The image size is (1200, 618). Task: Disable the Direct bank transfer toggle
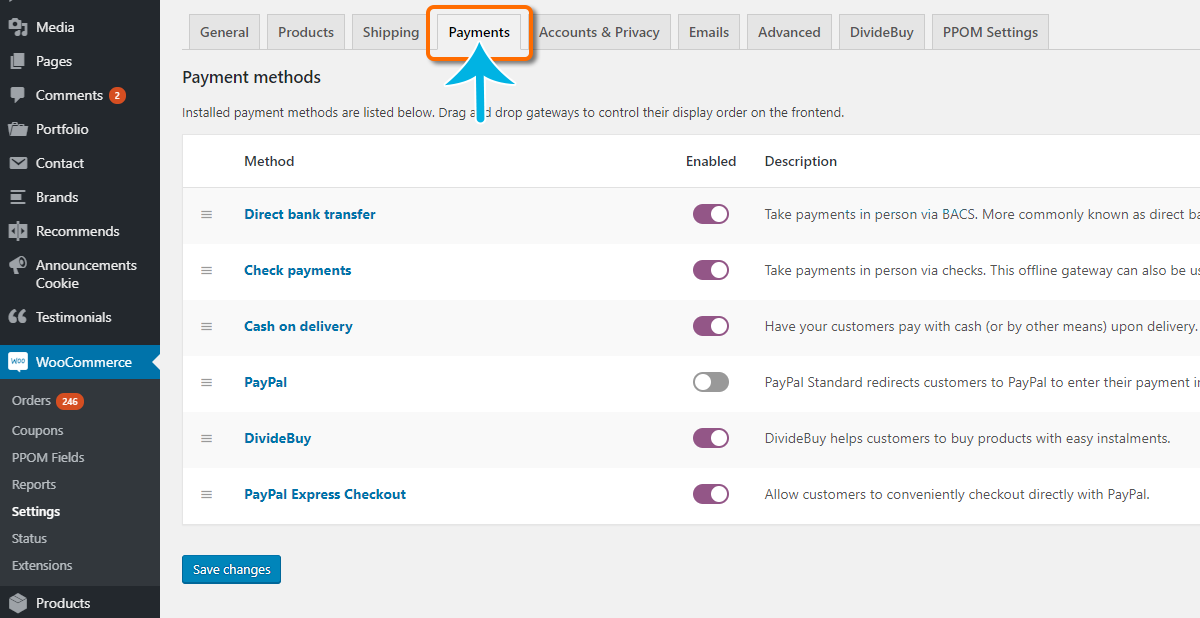(711, 214)
